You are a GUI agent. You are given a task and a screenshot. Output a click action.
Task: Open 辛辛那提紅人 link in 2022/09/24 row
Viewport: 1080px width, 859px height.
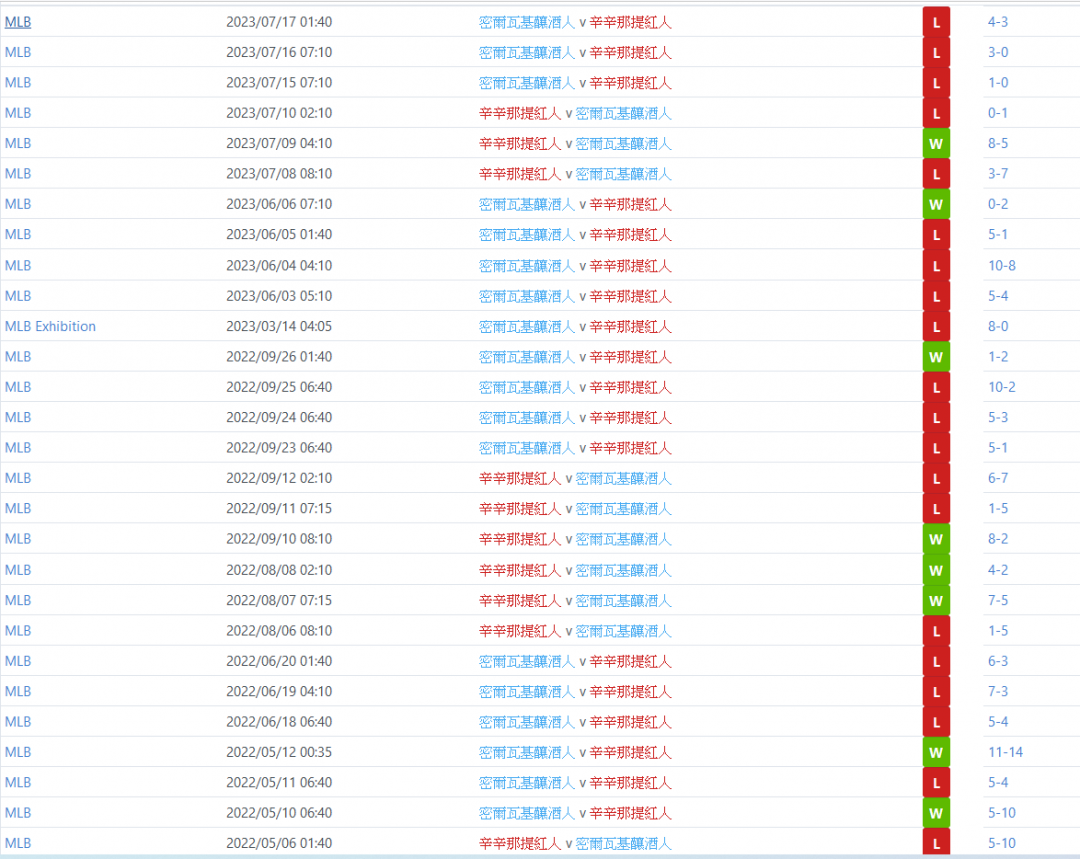630,418
